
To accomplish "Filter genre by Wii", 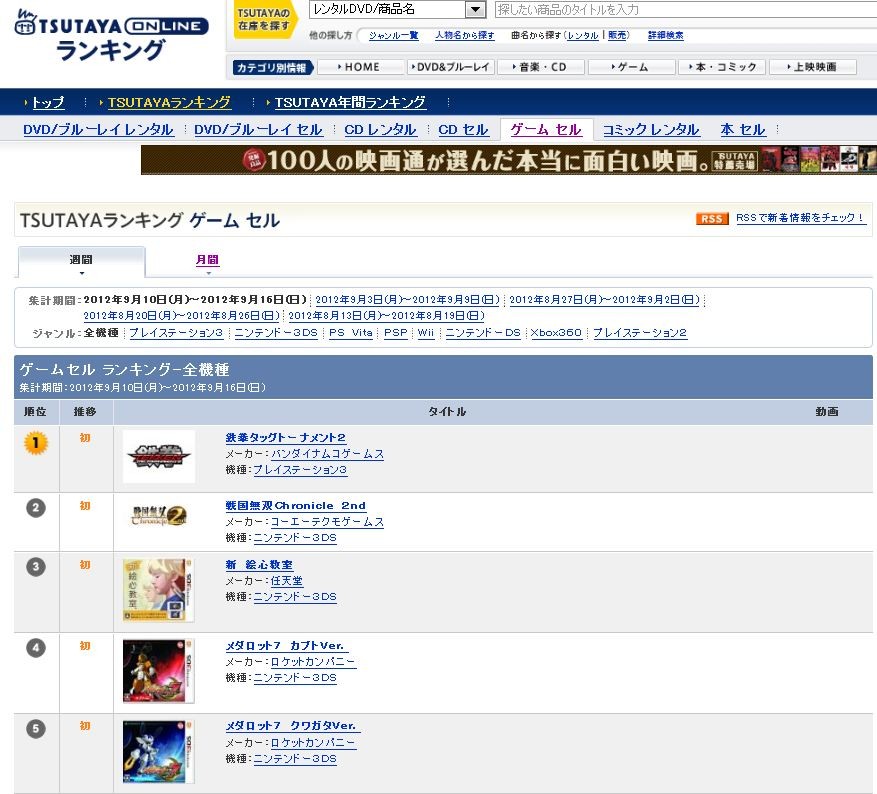I will (426, 333).
